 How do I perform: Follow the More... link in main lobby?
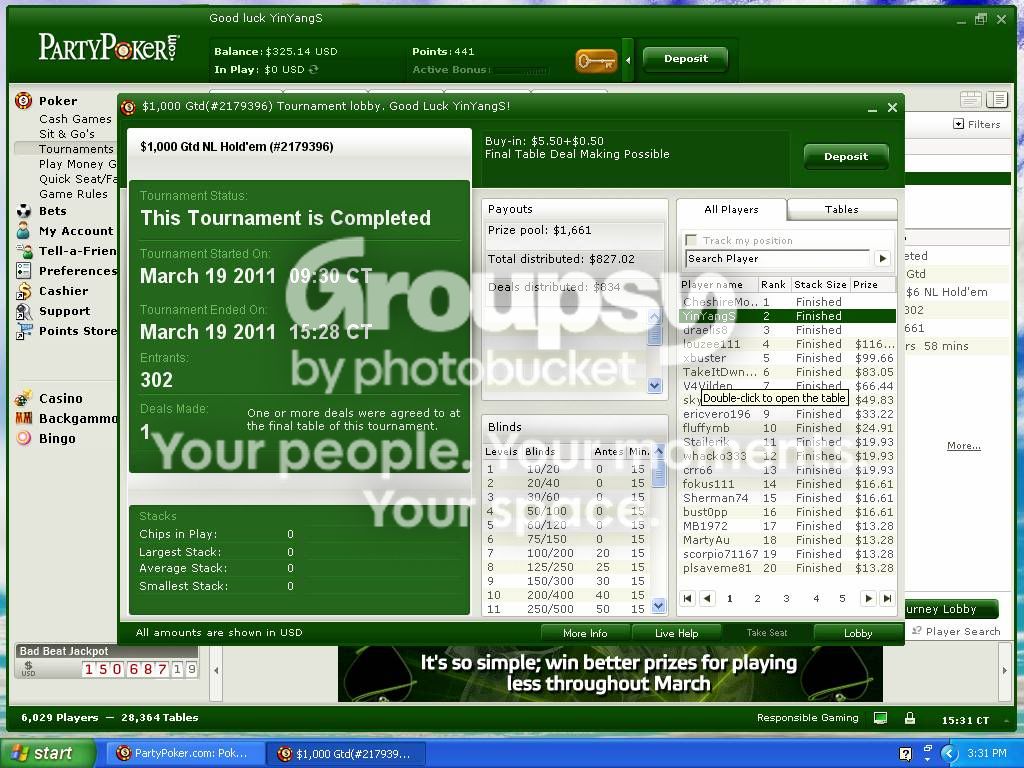pyautogui.click(x=964, y=445)
